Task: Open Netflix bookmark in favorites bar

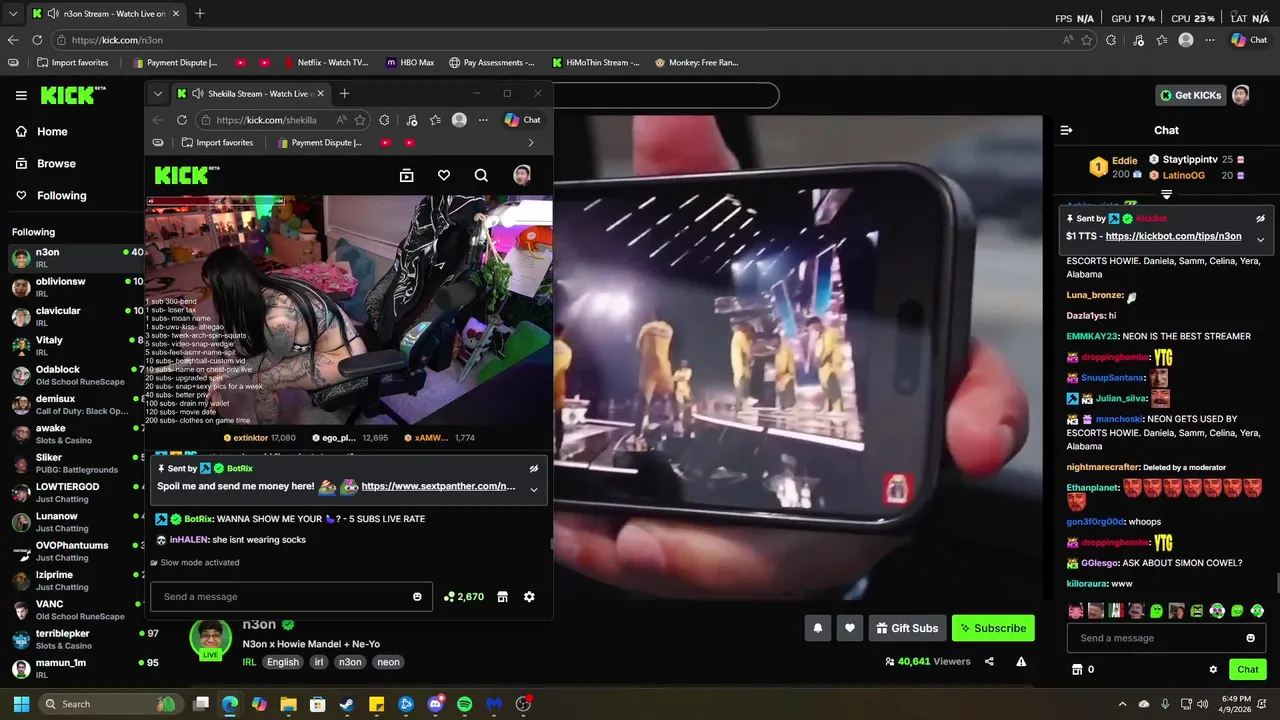Action: tap(326, 62)
